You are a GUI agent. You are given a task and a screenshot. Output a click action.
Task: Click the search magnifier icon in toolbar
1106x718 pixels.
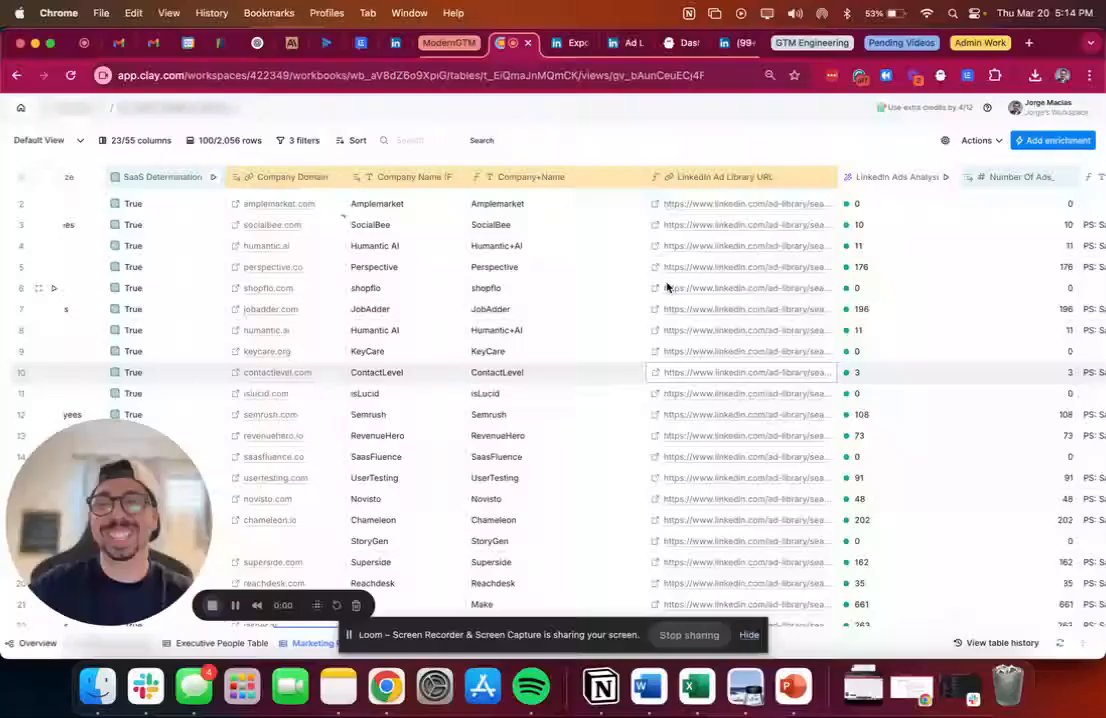click(384, 140)
